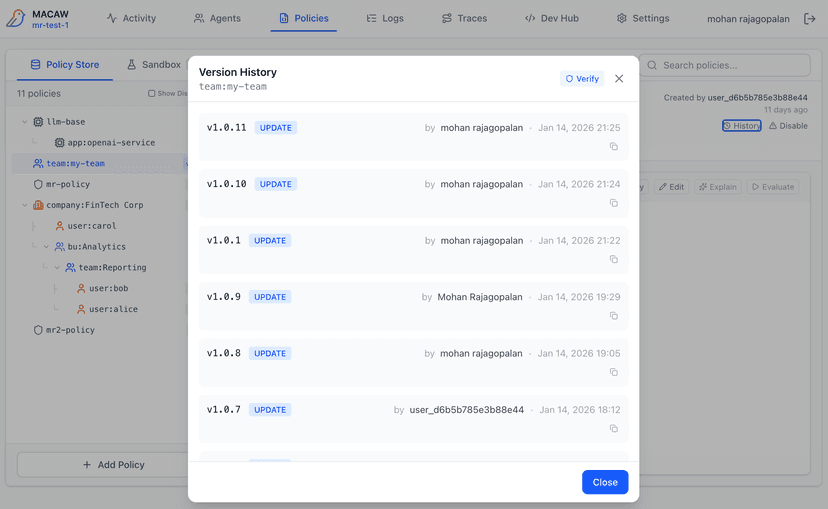Click the copy icon for v1.0.10
Viewport: 828px width, 509px height.
pyautogui.click(x=614, y=203)
